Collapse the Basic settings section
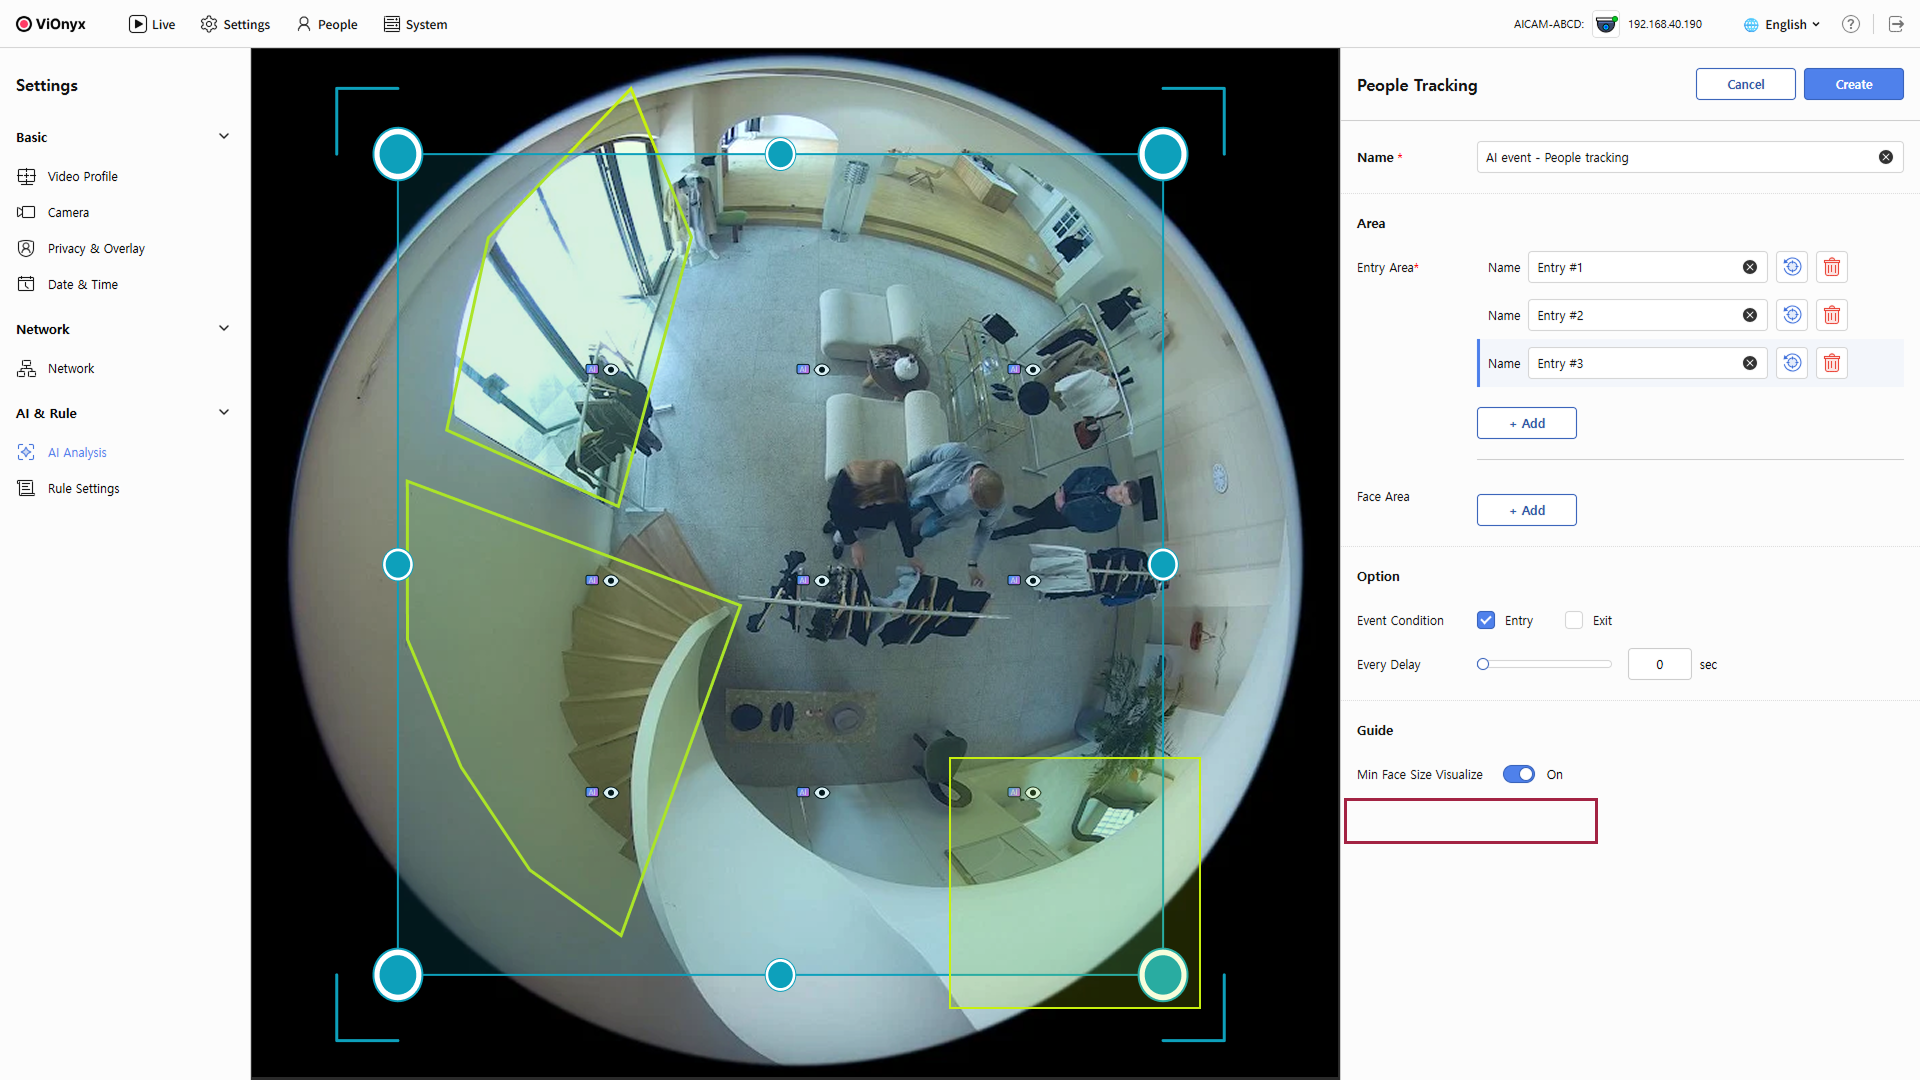The height and width of the screenshot is (1080, 1920). pyautogui.click(x=223, y=137)
